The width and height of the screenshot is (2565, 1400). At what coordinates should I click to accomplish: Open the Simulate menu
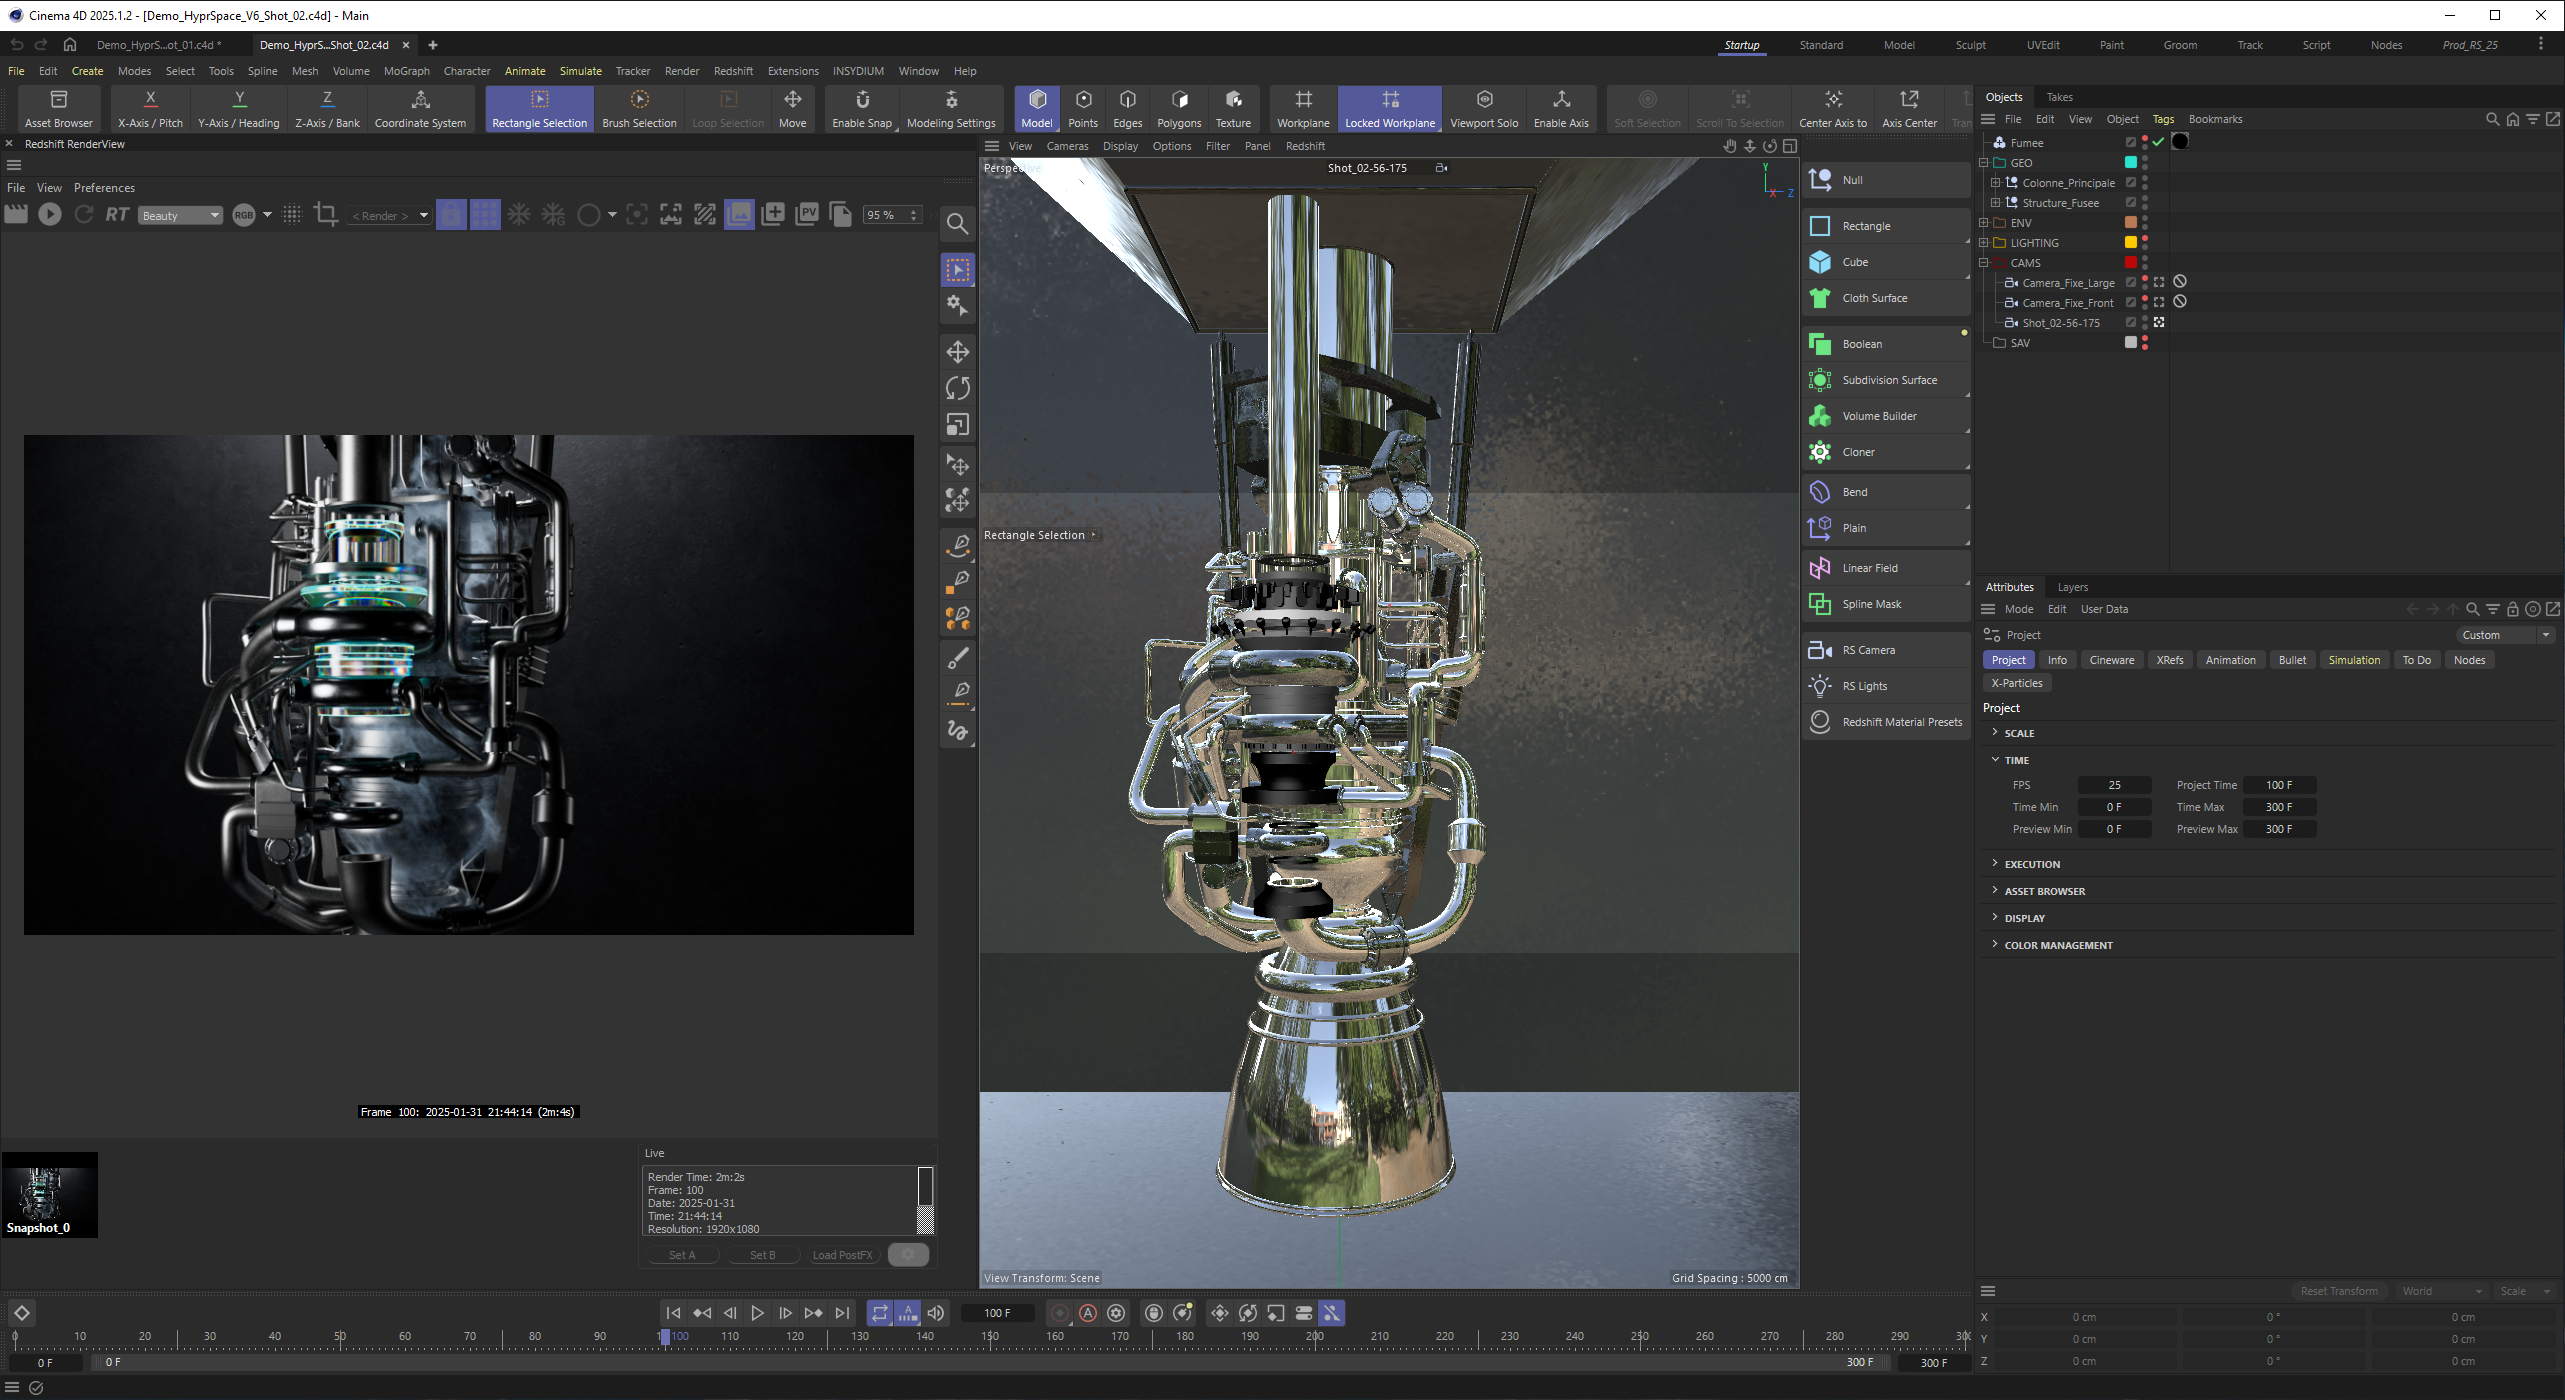pyautogui.click(x=580, y=71)
